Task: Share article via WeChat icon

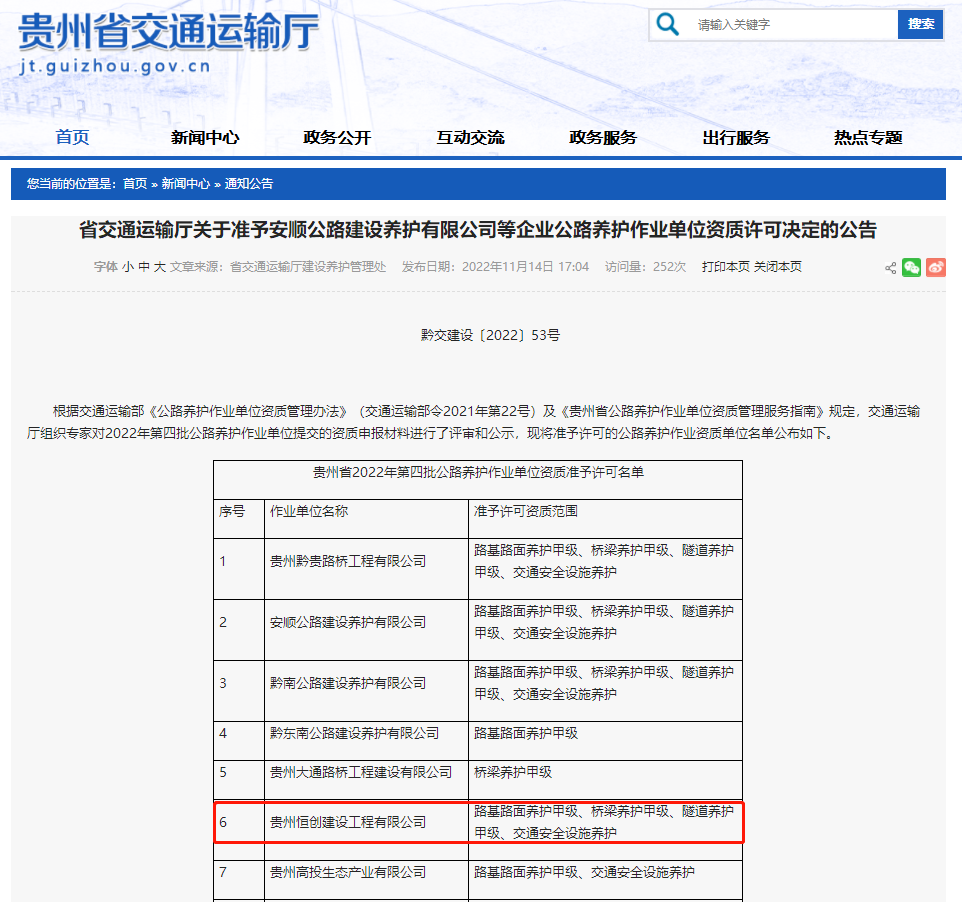Action: coord(912,268)
